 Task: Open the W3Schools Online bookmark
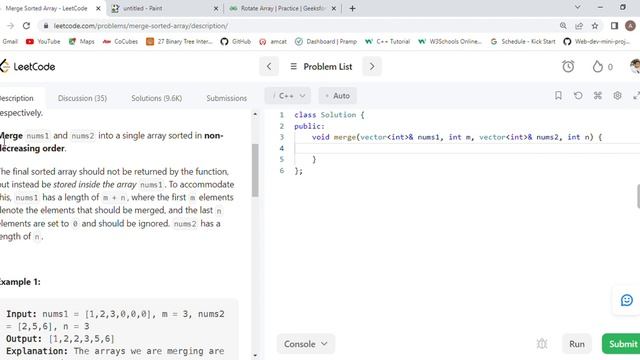tap(450, 42)
